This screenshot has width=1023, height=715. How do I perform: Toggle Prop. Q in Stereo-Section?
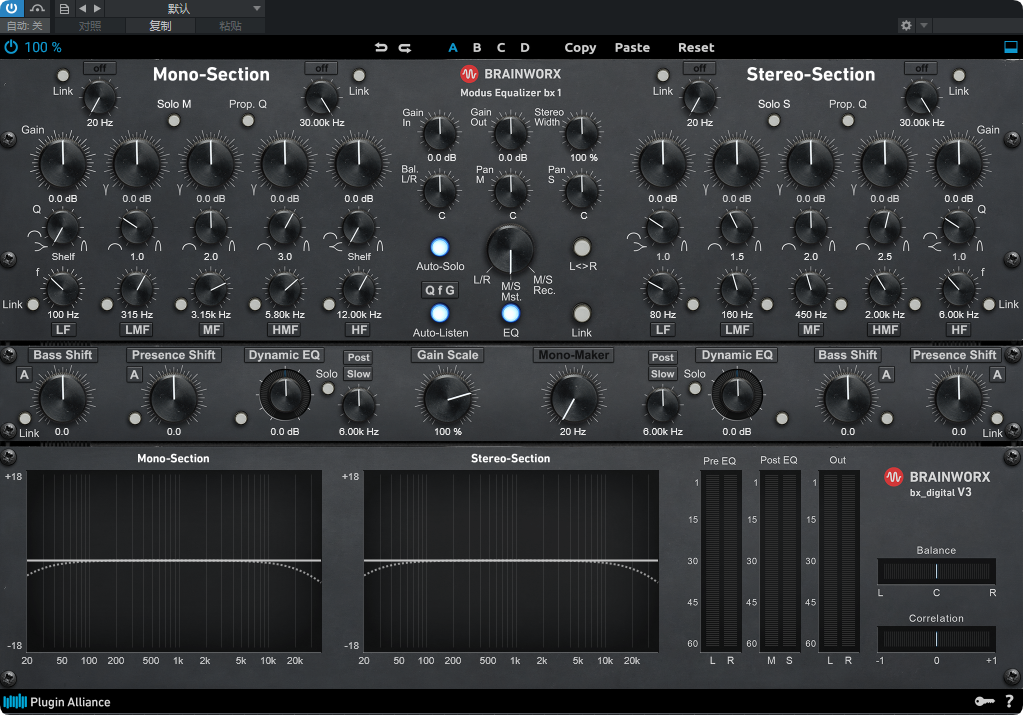pyautogui.click(x=847, y=121)
